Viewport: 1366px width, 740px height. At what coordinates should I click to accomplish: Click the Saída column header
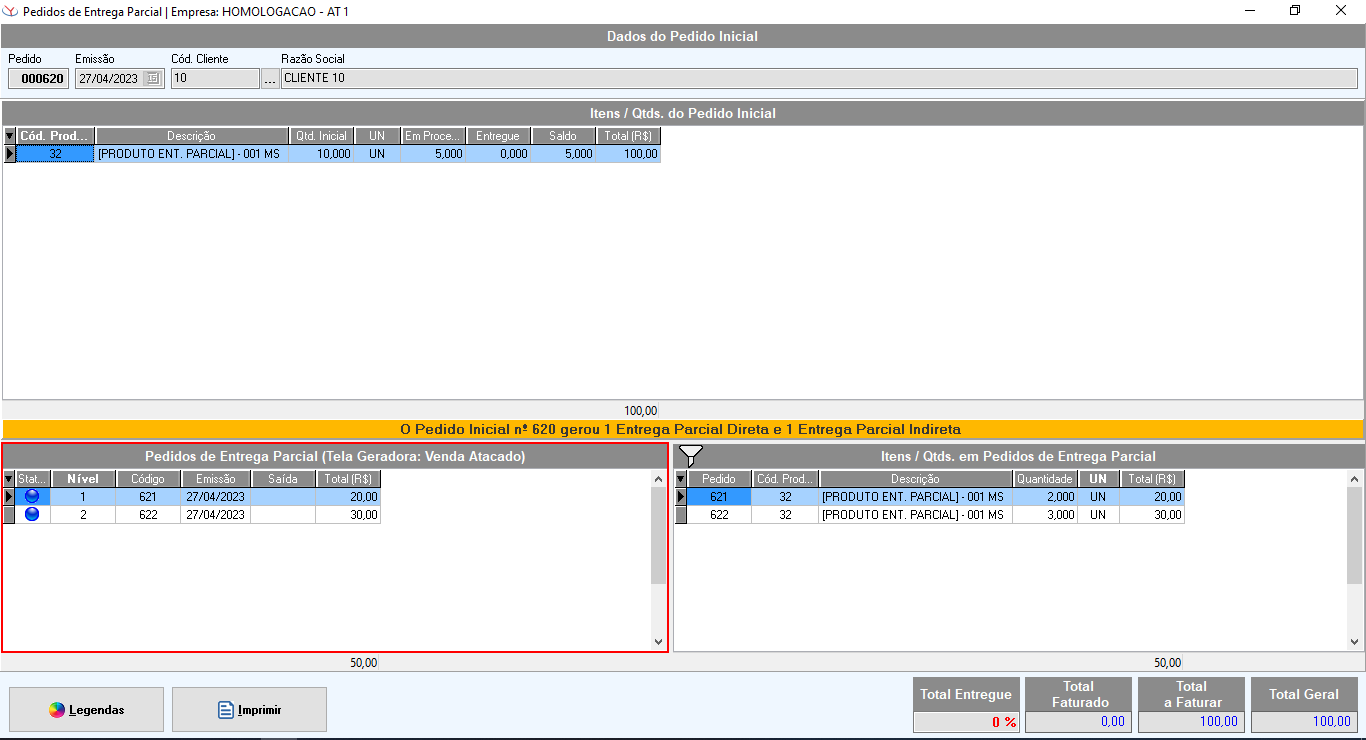pyautogui.click(x=283, y=479)
